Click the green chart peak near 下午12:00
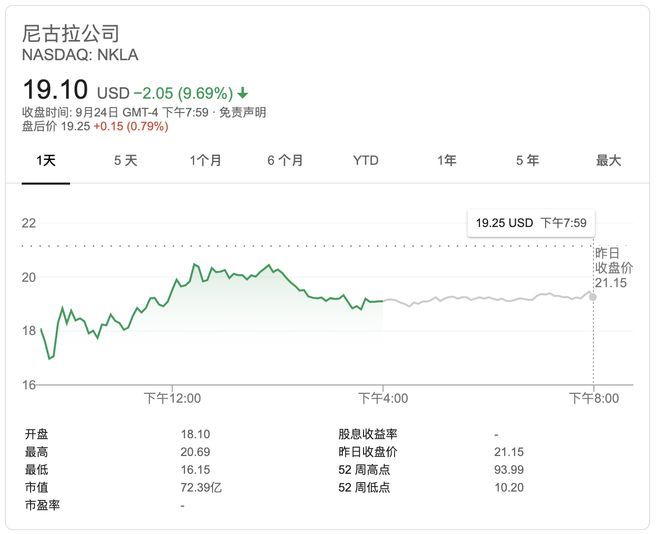This screenshot has height=534, width=660. [x=194, y=264]
